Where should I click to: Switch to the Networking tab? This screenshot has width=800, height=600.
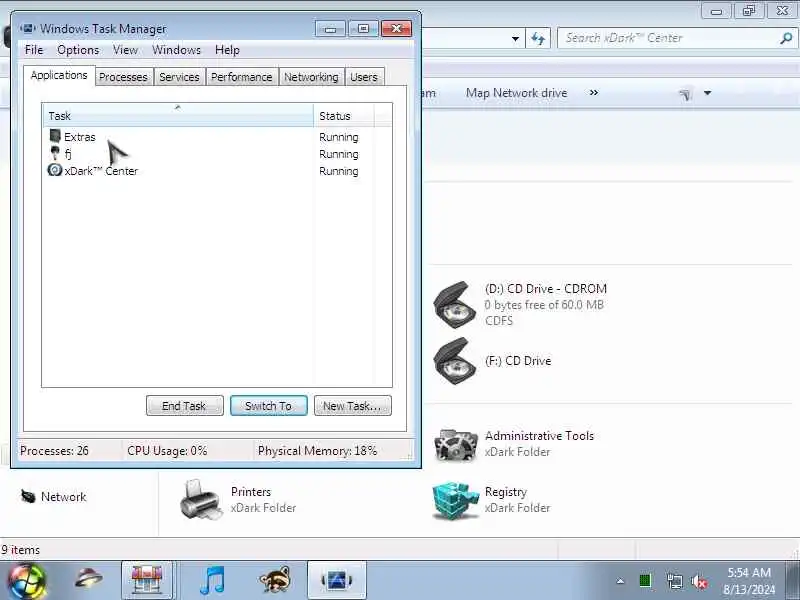[x=311, y=77]
